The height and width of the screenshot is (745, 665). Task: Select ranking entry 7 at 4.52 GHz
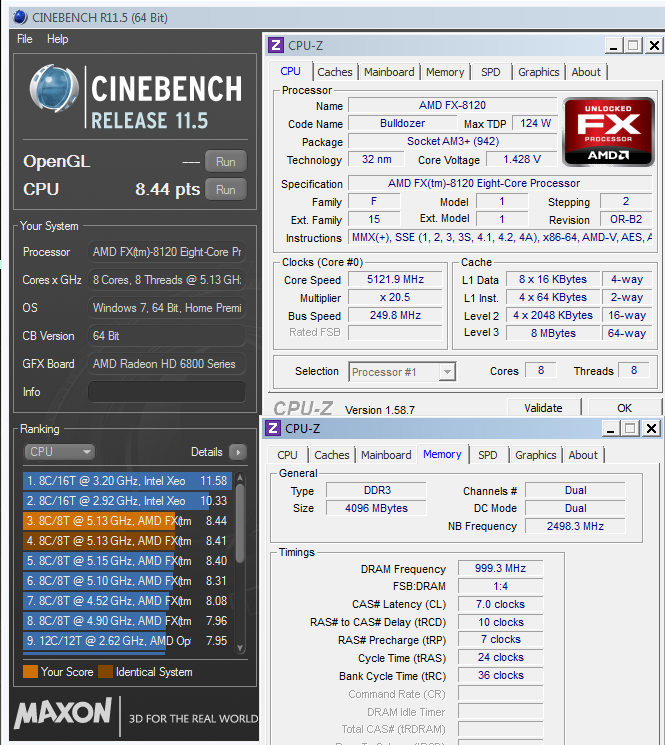pos(127,601)
